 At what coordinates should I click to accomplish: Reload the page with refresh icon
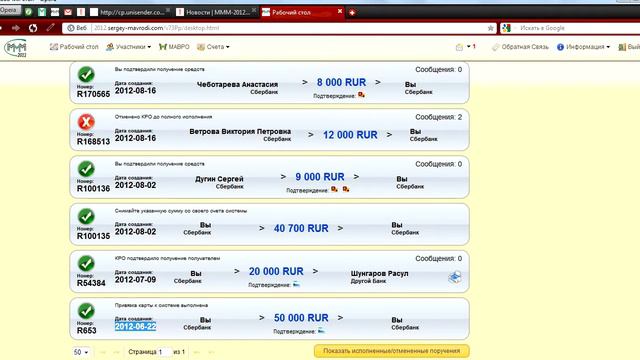coord(33,28)
